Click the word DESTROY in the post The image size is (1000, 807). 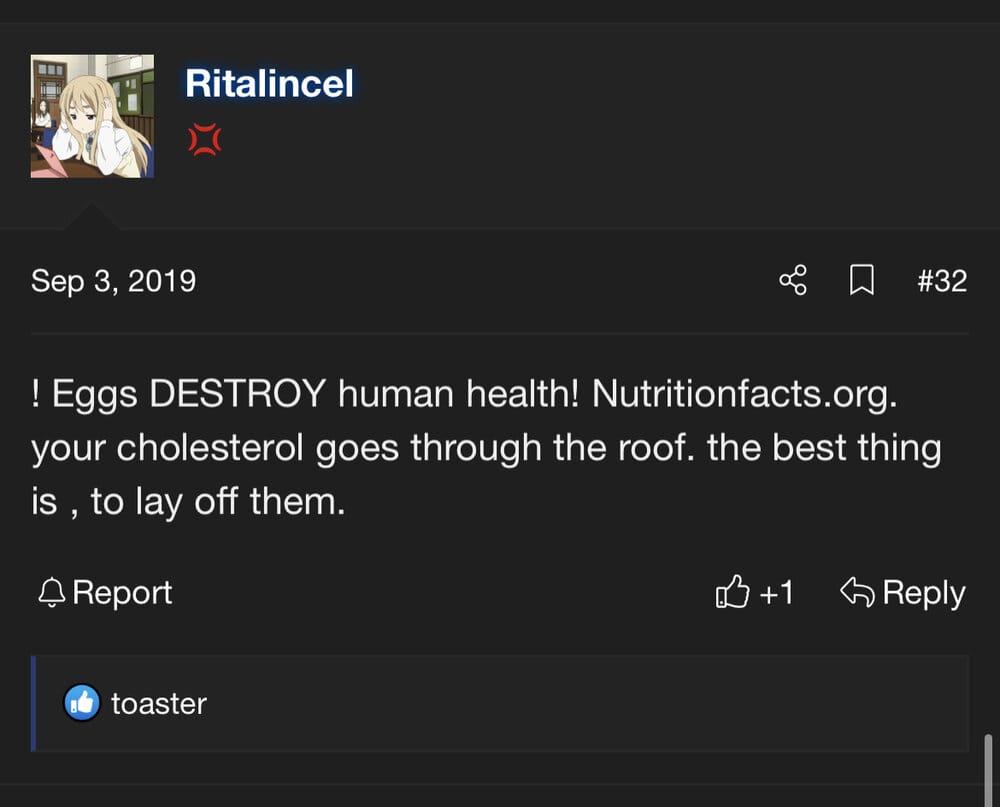point(238,393)
